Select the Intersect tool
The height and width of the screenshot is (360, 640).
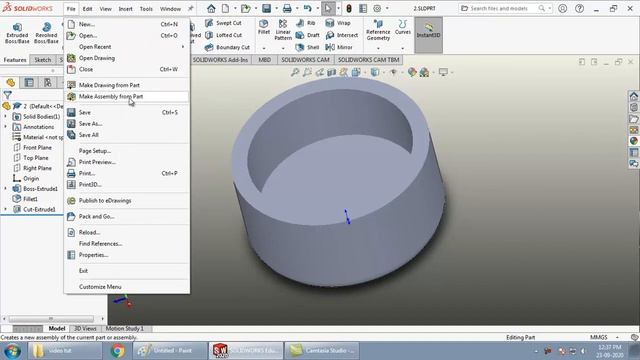[342, 35]
